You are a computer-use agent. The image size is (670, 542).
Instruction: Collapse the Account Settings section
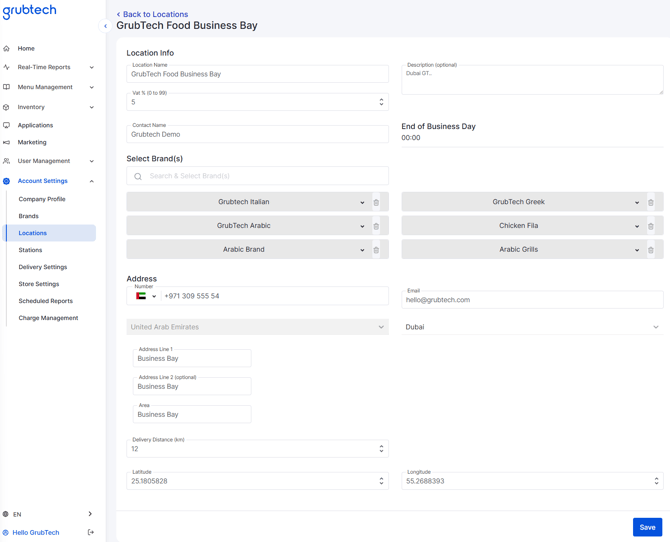tap(92, 181)
